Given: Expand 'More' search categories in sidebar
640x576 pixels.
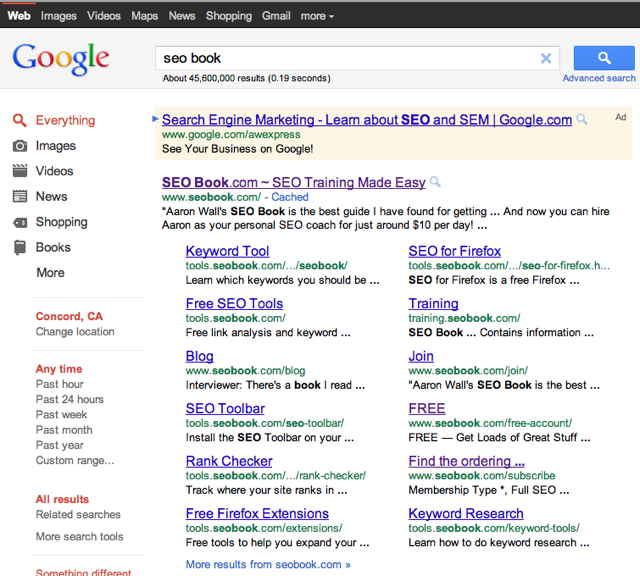Looking at the screenshot, I should (x=51, y=272).
